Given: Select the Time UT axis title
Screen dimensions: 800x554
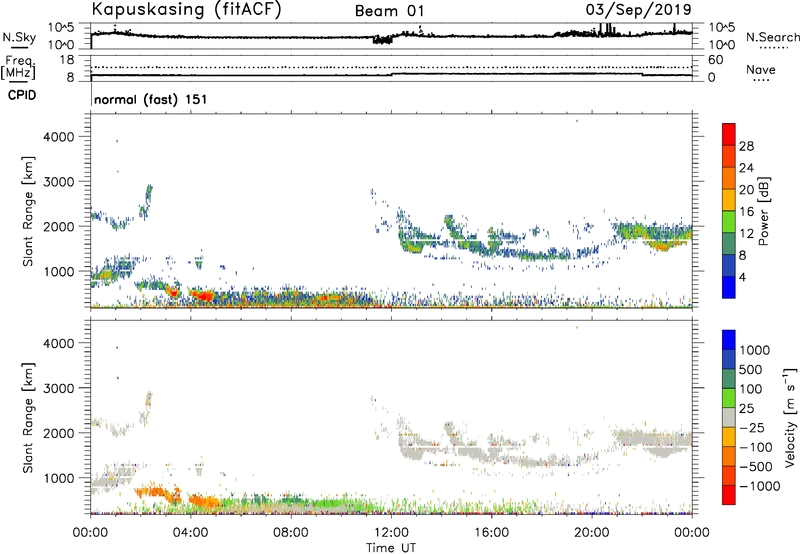Looking at the screenshot, I should click(391, 548).
